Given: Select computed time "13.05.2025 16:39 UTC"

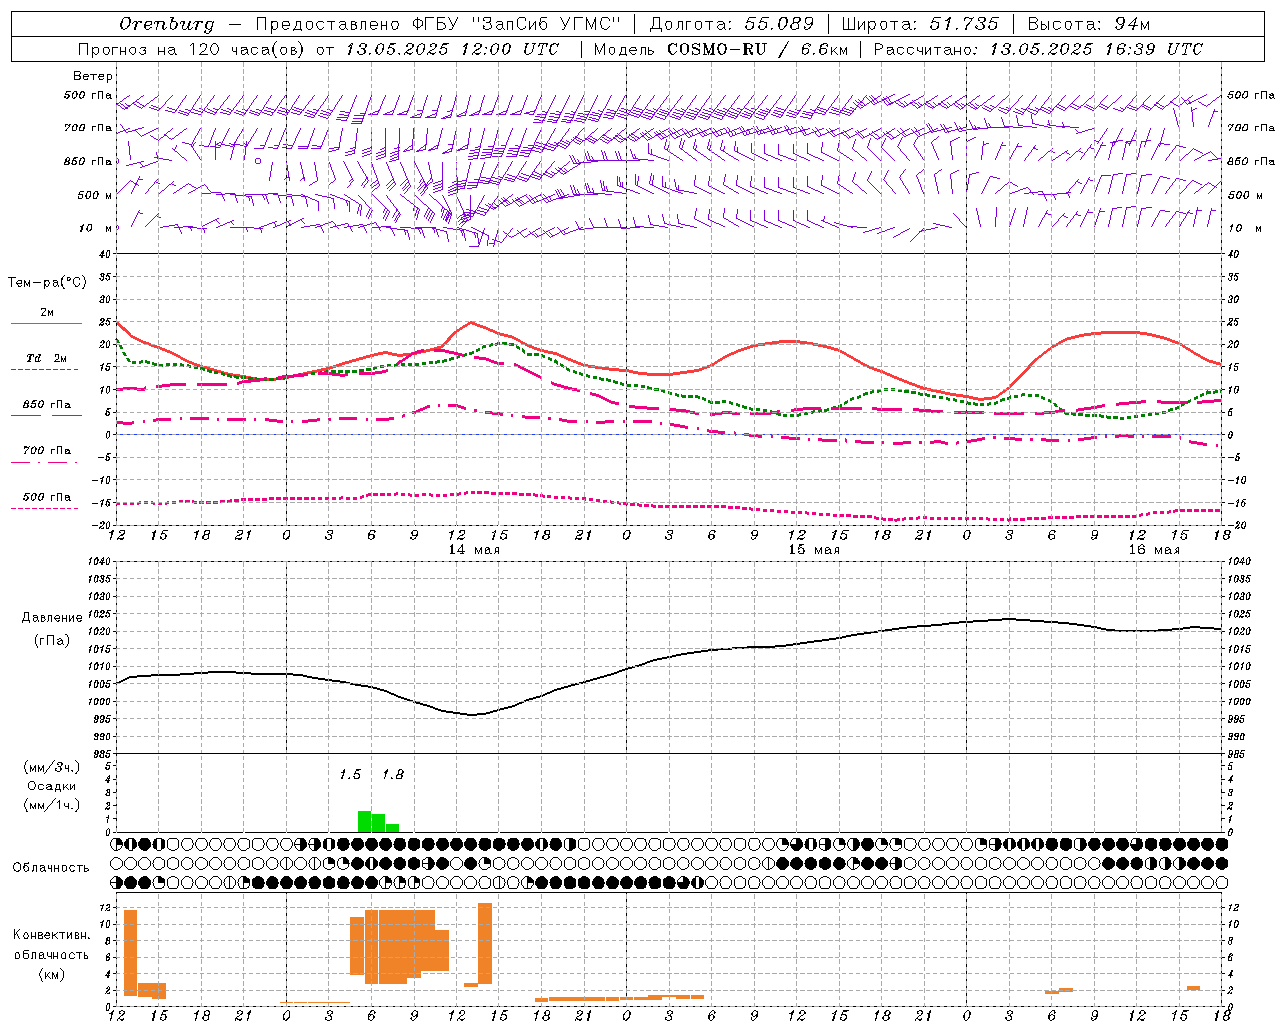Looking at the screenshot, I should [1096, 49].
